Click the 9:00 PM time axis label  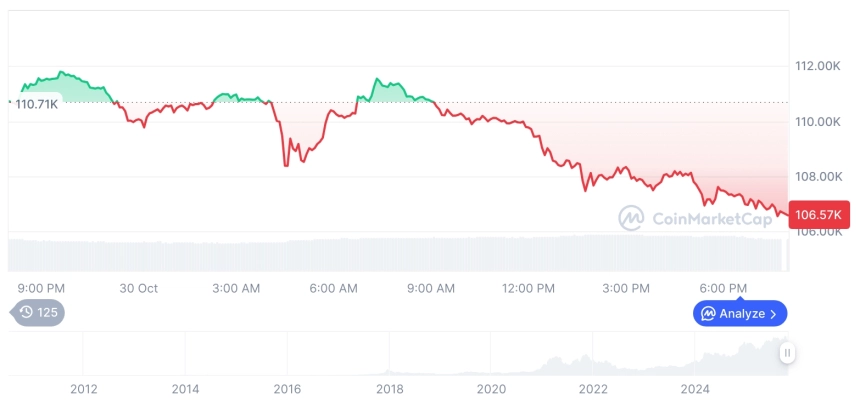pyautogui.click(x=42, y=288)
